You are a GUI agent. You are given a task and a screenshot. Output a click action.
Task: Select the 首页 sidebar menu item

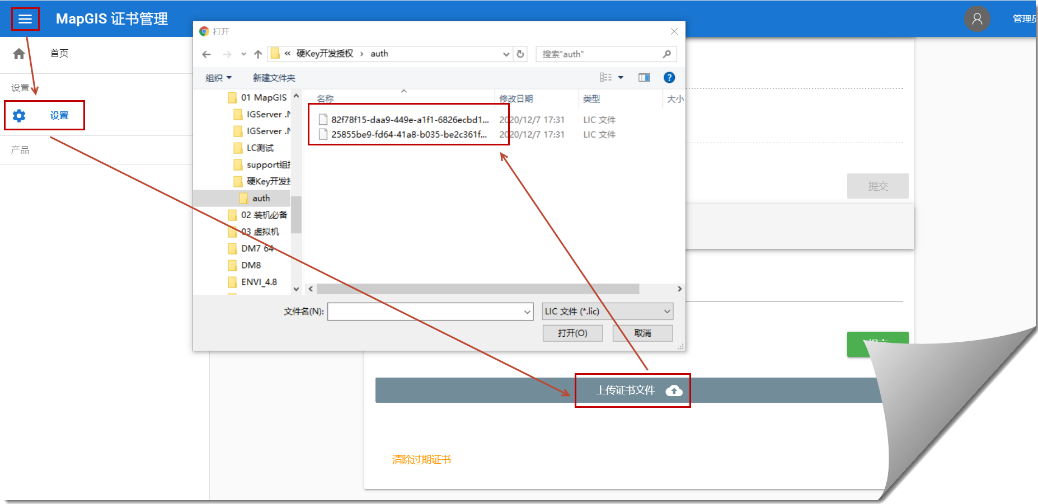click(x=59, y=53)
